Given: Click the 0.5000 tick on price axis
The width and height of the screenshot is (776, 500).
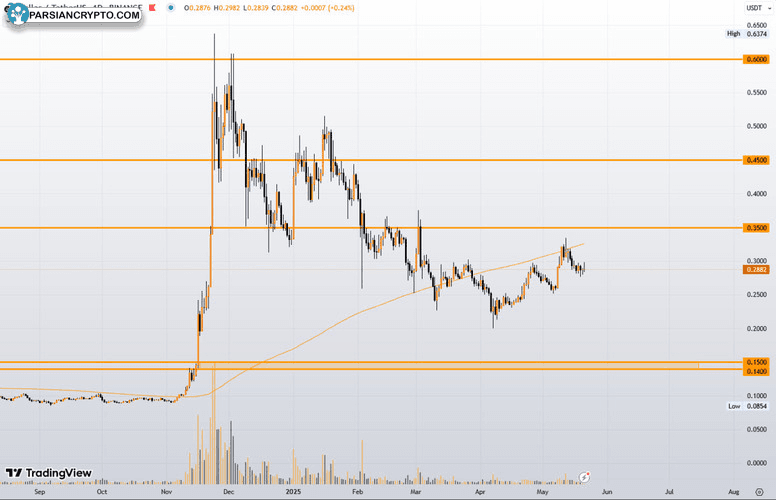Looking at the screenshot, I should pos(757,126).
